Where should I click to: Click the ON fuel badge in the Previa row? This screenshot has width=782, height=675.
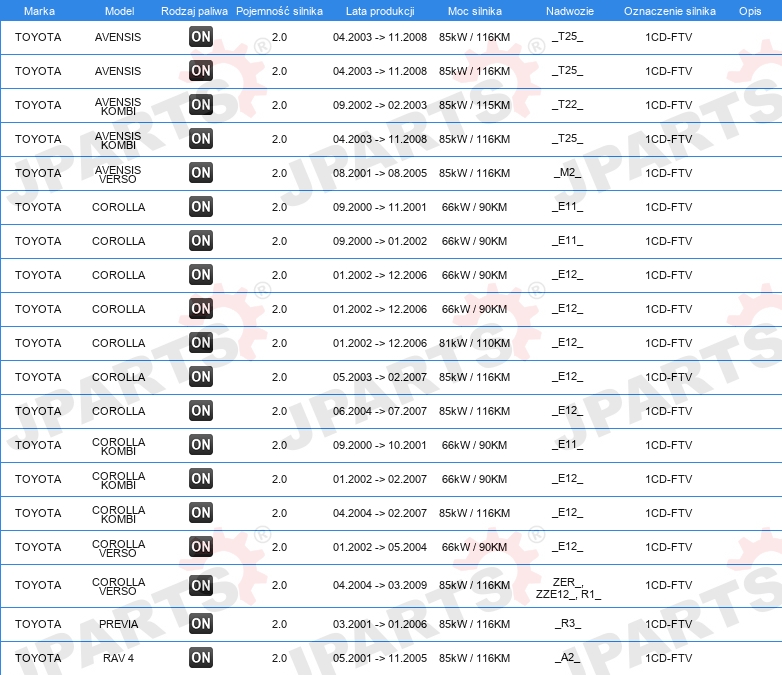pos(201,624)
